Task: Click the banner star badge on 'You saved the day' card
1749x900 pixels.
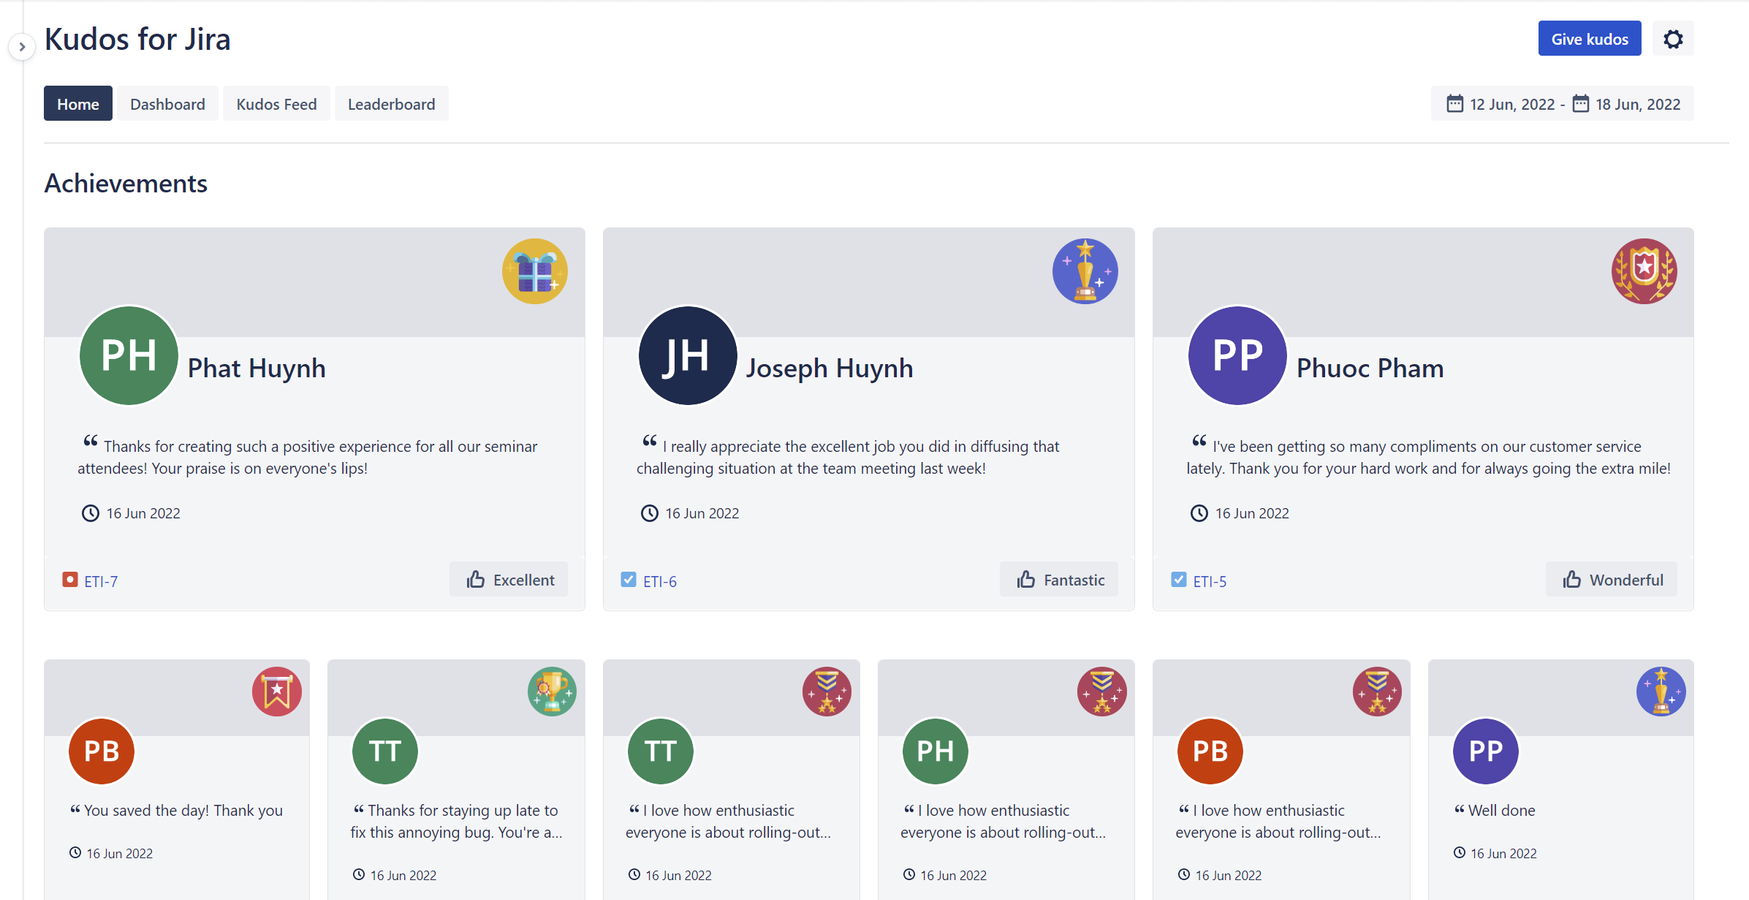Action: coord(277,691)
